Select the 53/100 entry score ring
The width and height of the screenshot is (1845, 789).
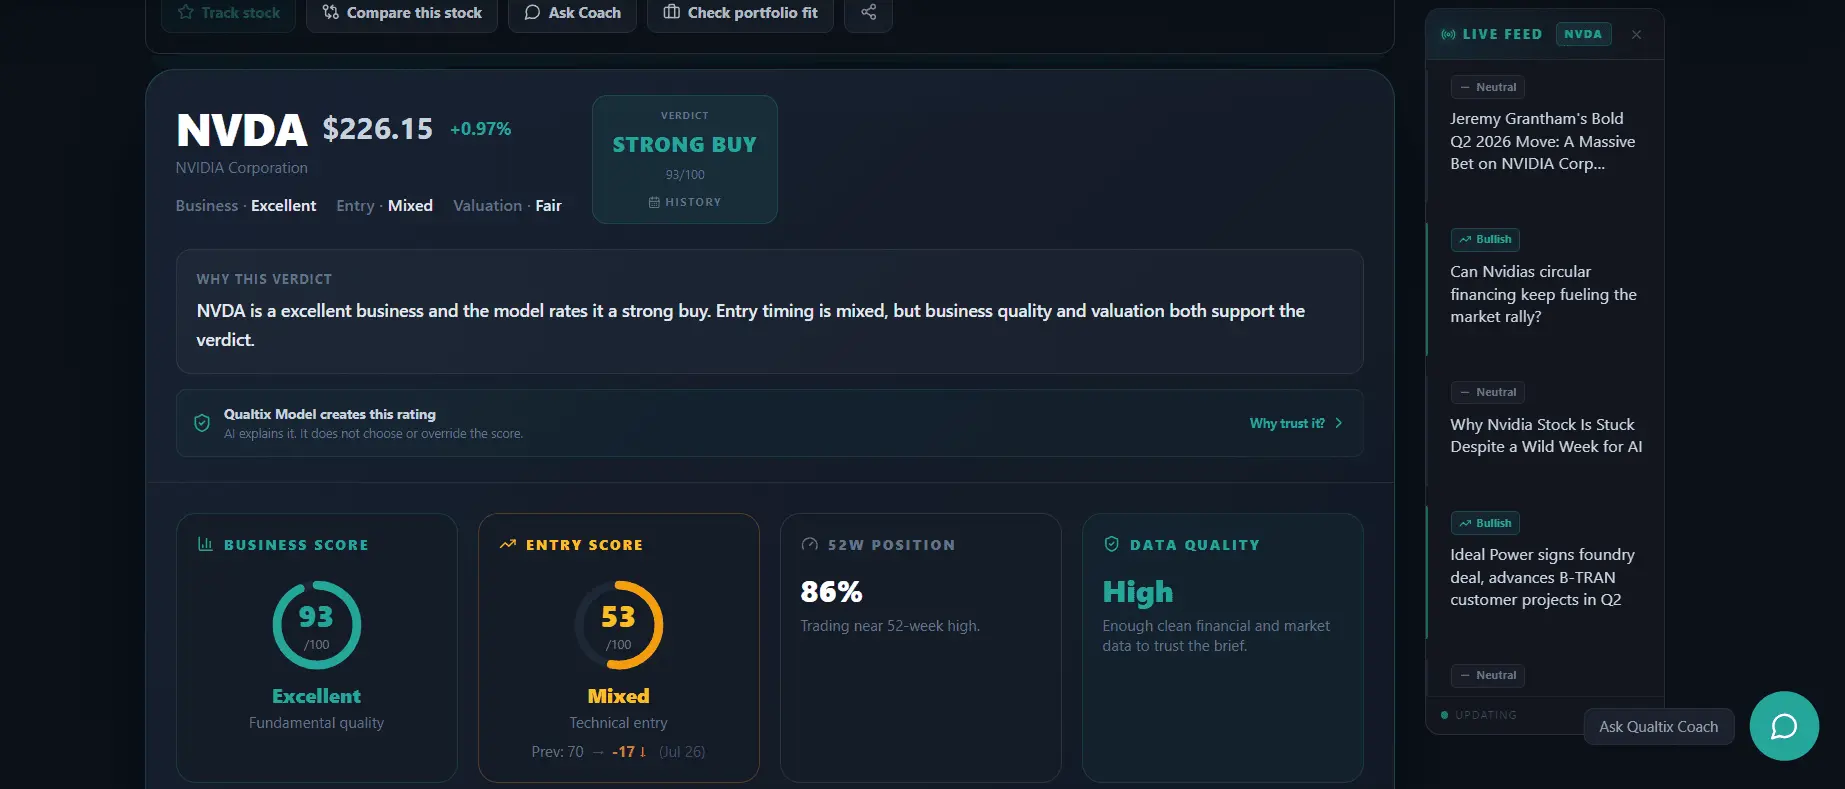pos(619,625)
